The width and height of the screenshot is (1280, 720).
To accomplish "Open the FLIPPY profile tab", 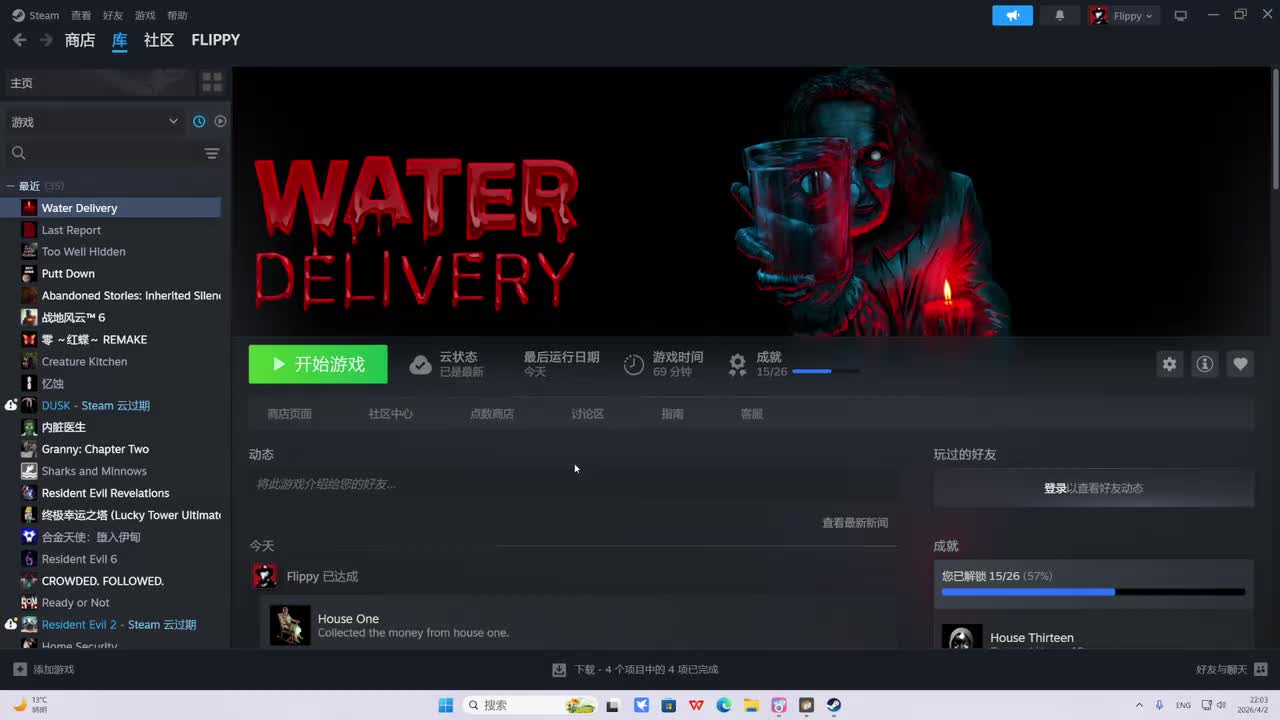I will click(x=216, y=40).
